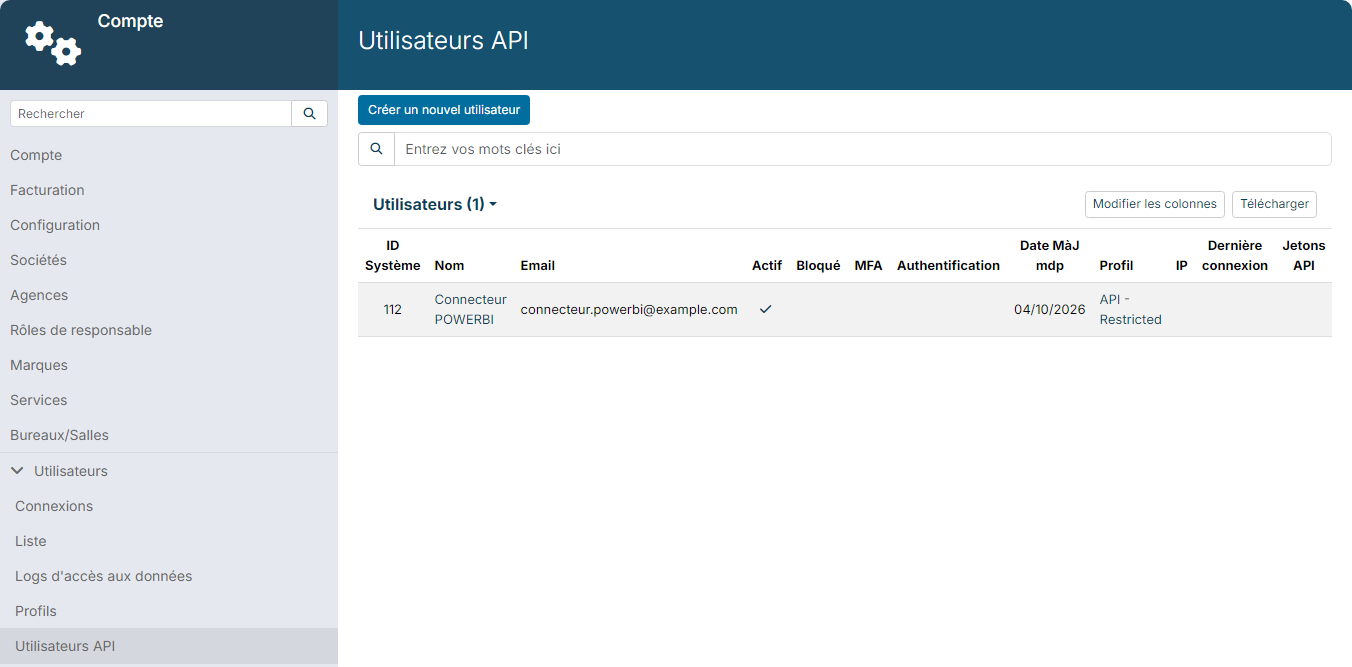This screenshot has width=1352, height=667.
Task: Click the Télécharger button
Action: pos(1274,204)
